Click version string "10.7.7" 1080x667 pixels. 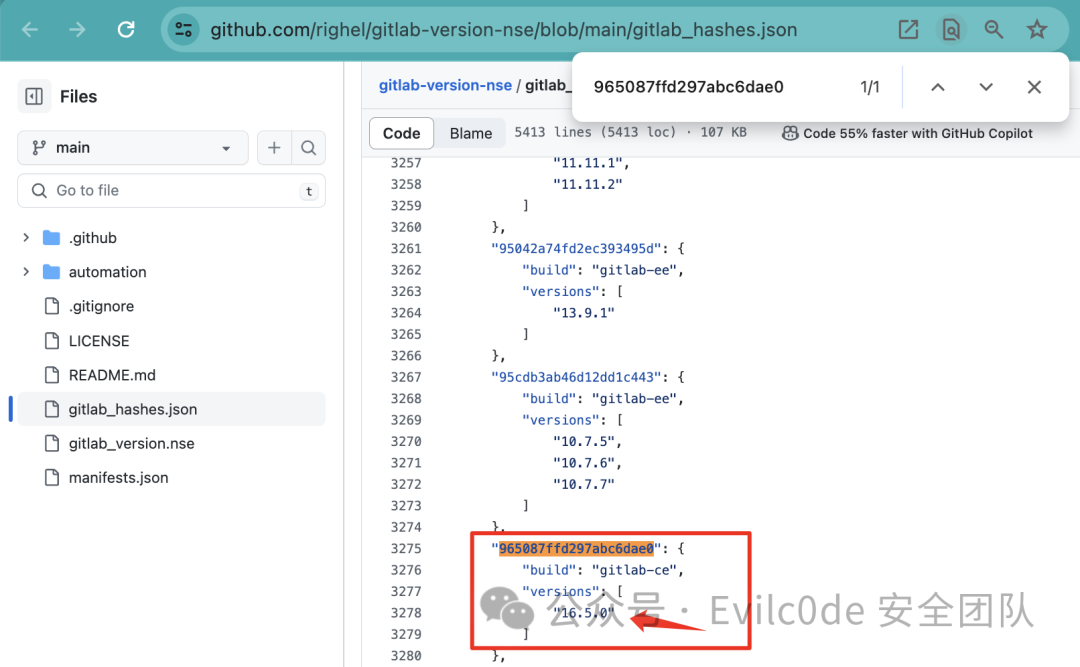[583, 484]
